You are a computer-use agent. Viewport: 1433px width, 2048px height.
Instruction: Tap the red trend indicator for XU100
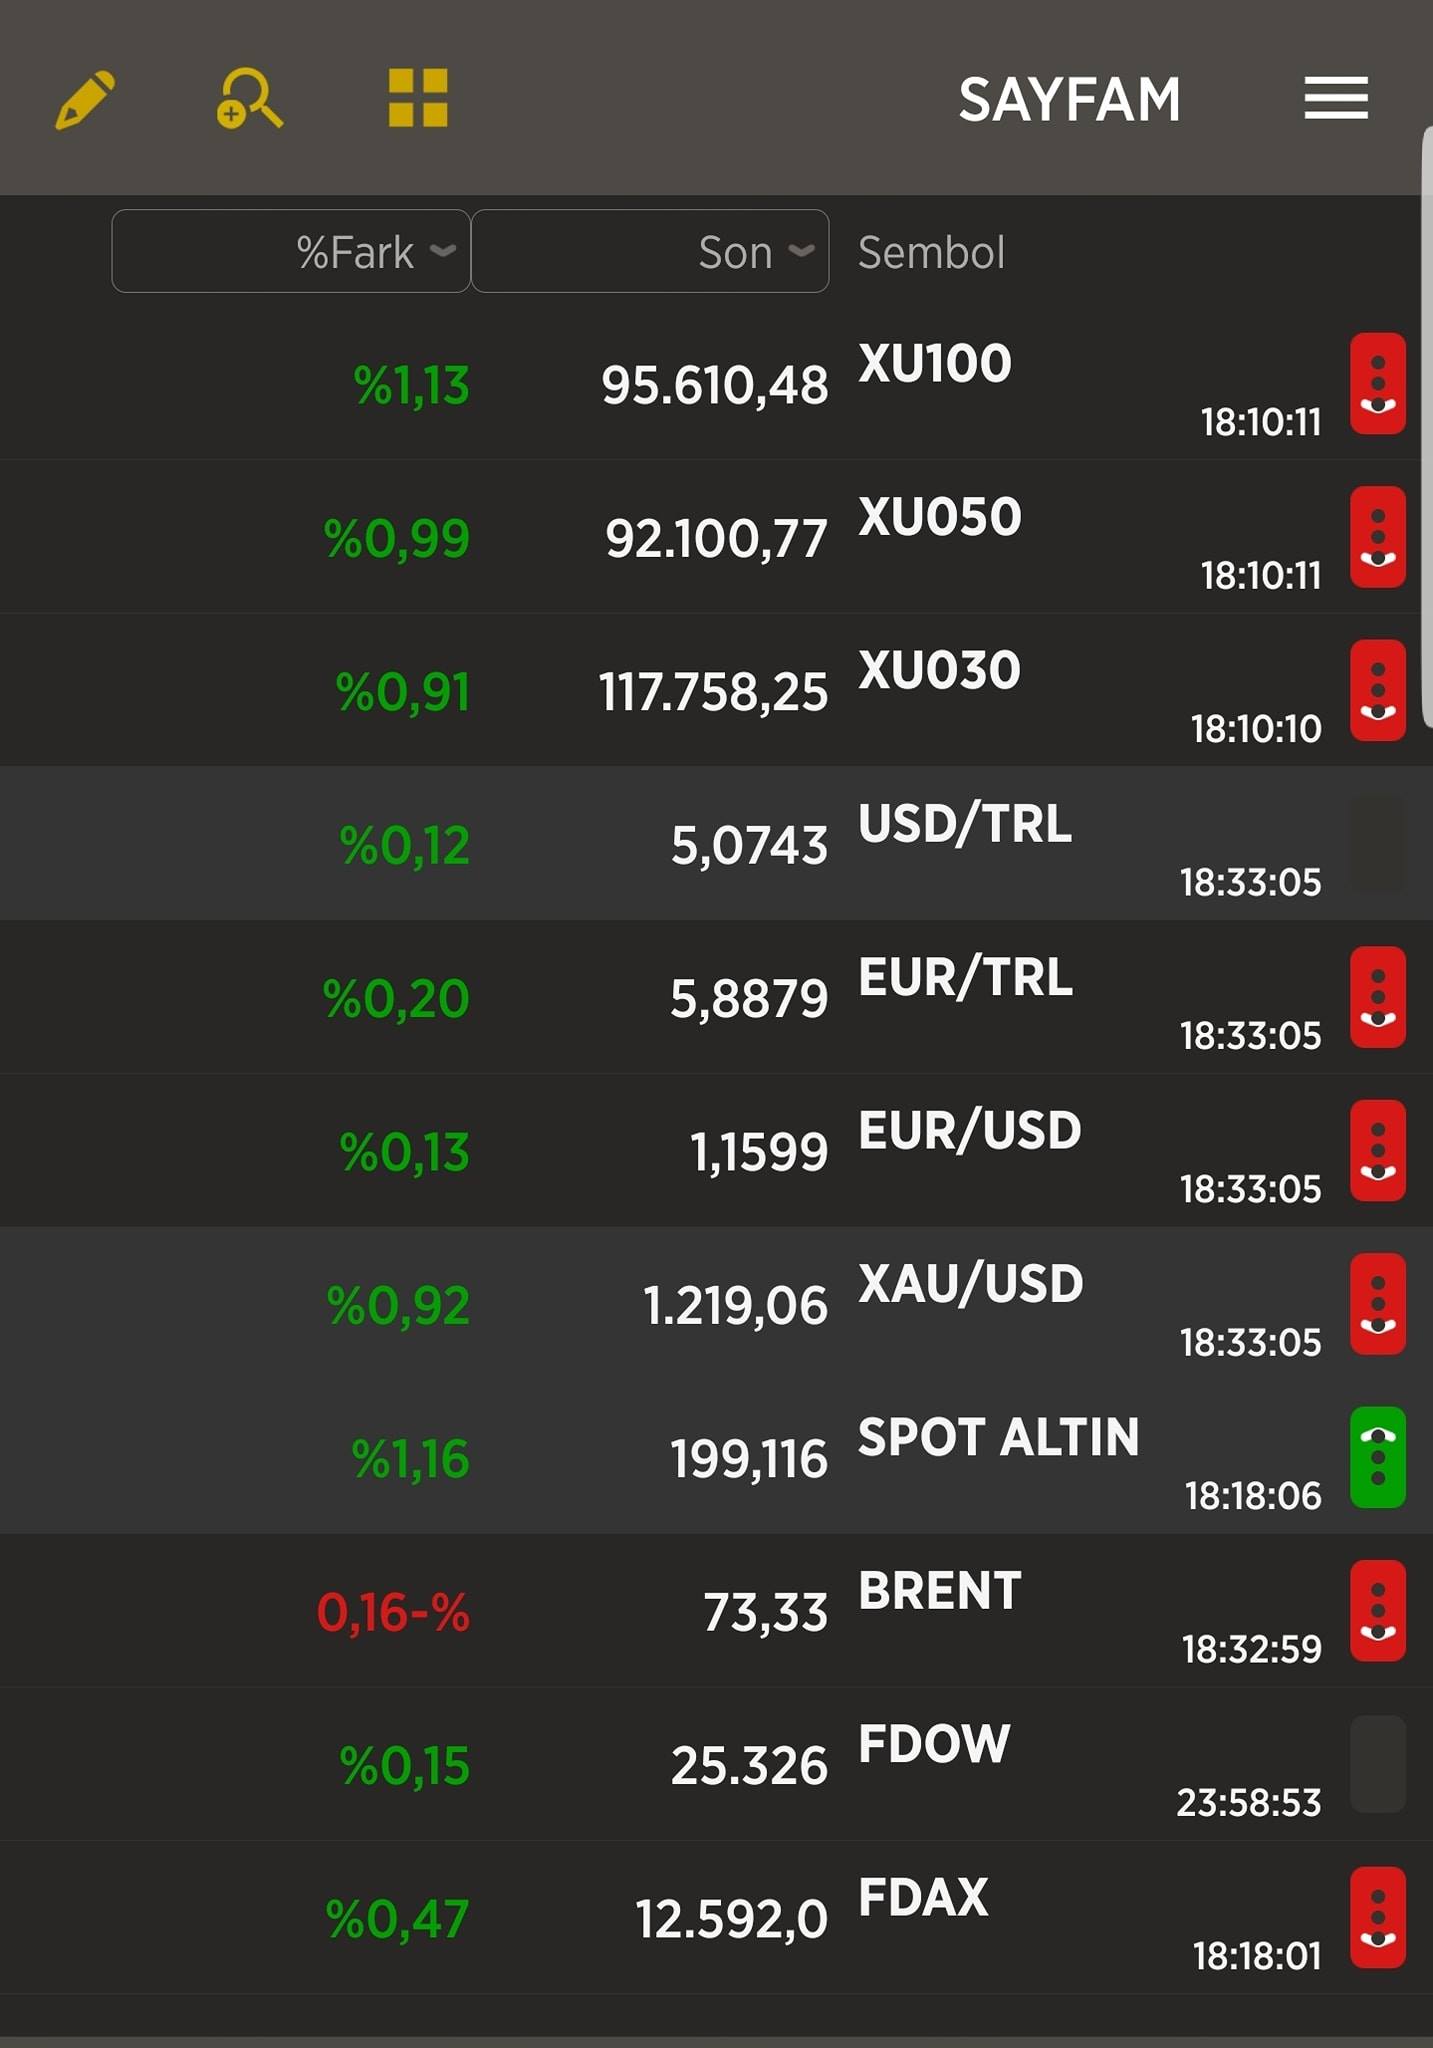1378,384
